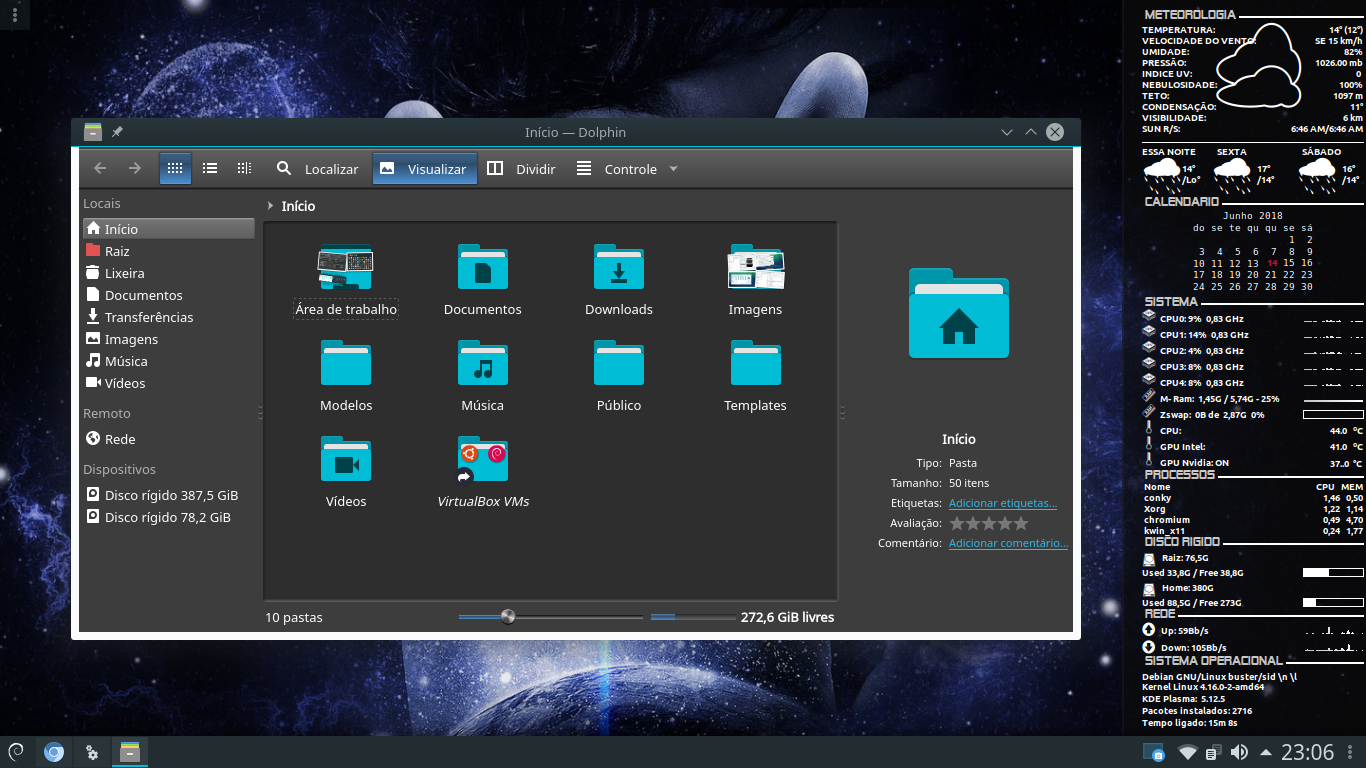Click the volume icon in the tray
Viewport: 1366px width, 768px height.
coord(1240,751)
